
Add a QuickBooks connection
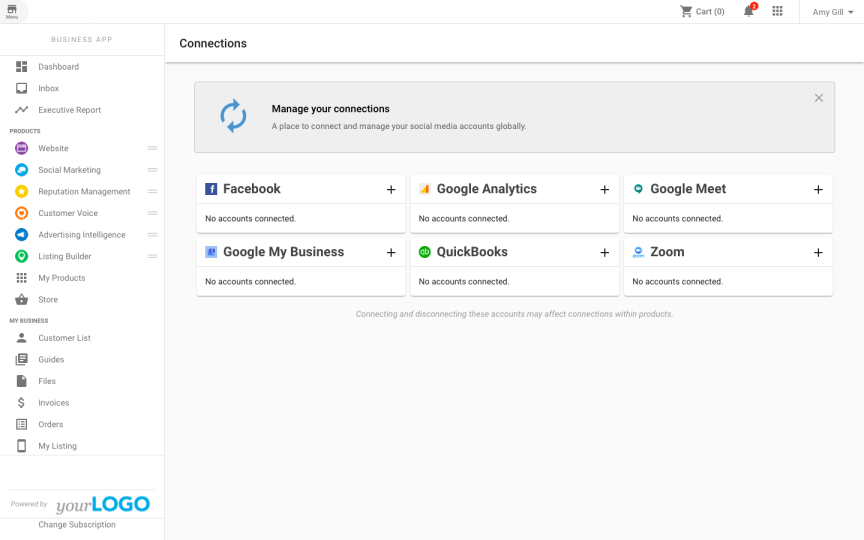(x=604, y=252)
